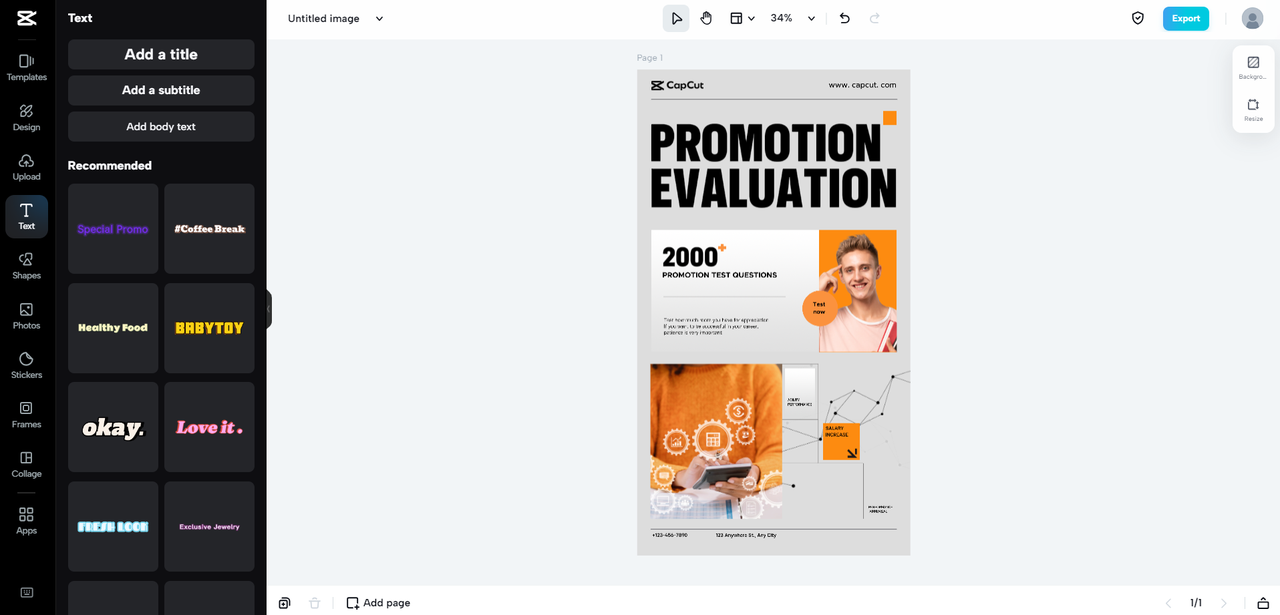Click the delete page trash icon
The image size is (1280, 615).
point(315,603)
